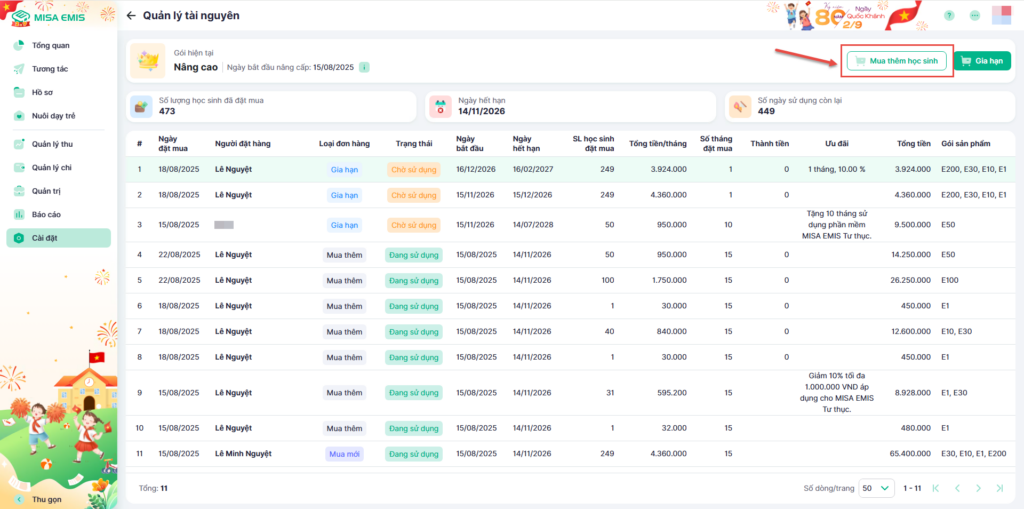The image size is (1024, 509).
Task: Click the Mua thêm học sinh button
Action: (896, 61)
